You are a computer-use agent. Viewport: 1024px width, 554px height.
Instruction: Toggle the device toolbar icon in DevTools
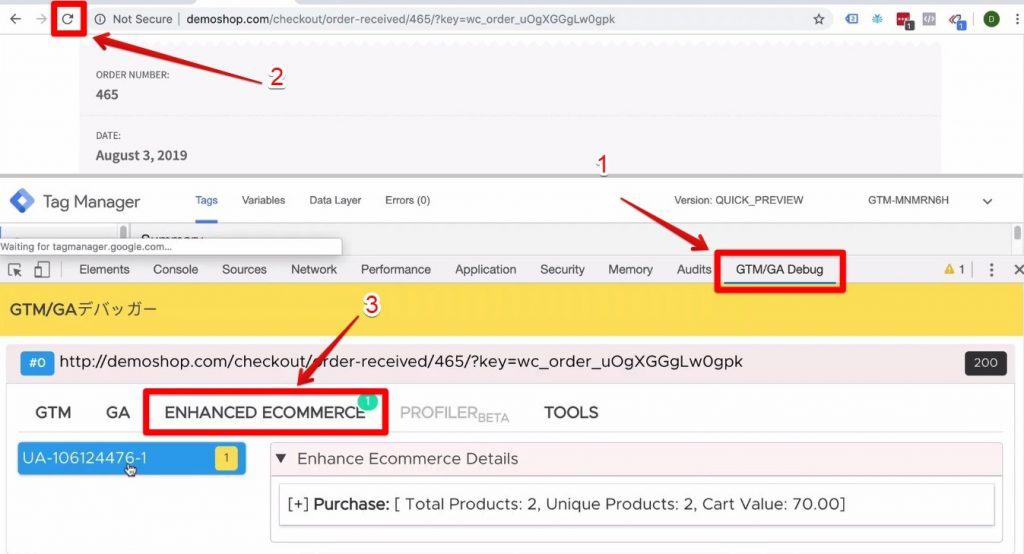click(x=42, y=270)
